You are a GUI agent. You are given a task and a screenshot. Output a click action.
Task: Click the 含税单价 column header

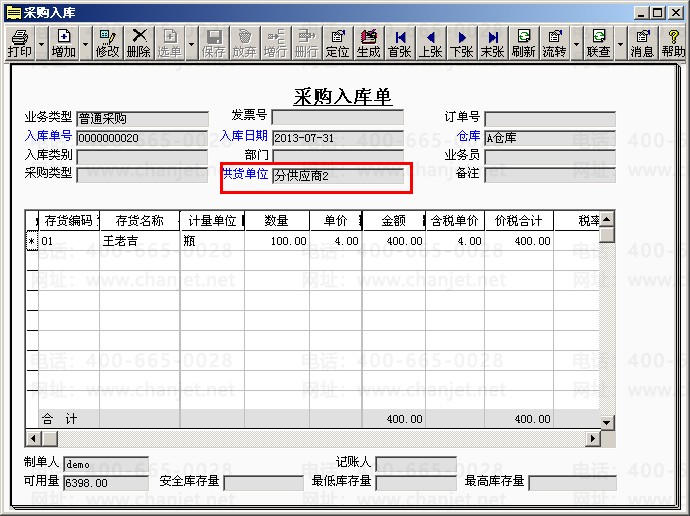[x=455, y=220]
